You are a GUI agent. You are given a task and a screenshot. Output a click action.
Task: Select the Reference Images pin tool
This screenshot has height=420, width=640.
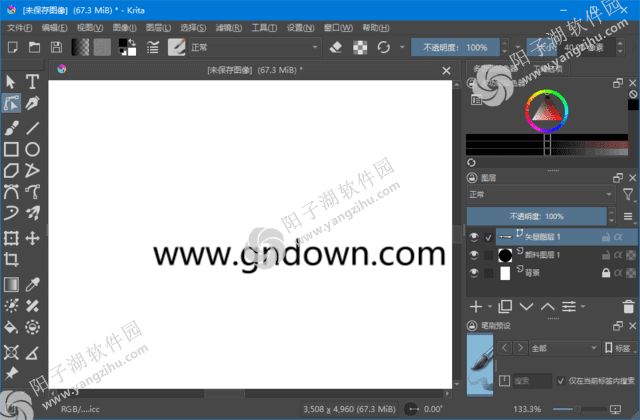tap(11, 373)
